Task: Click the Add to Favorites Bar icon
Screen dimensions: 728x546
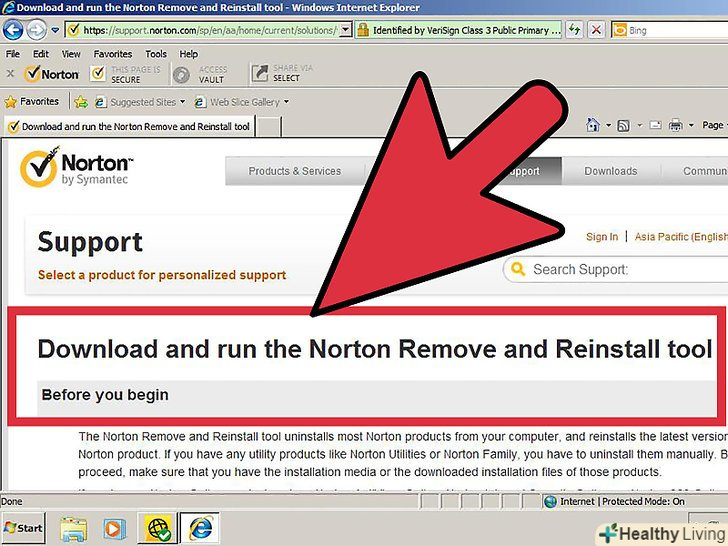Action: coord(81,102)
